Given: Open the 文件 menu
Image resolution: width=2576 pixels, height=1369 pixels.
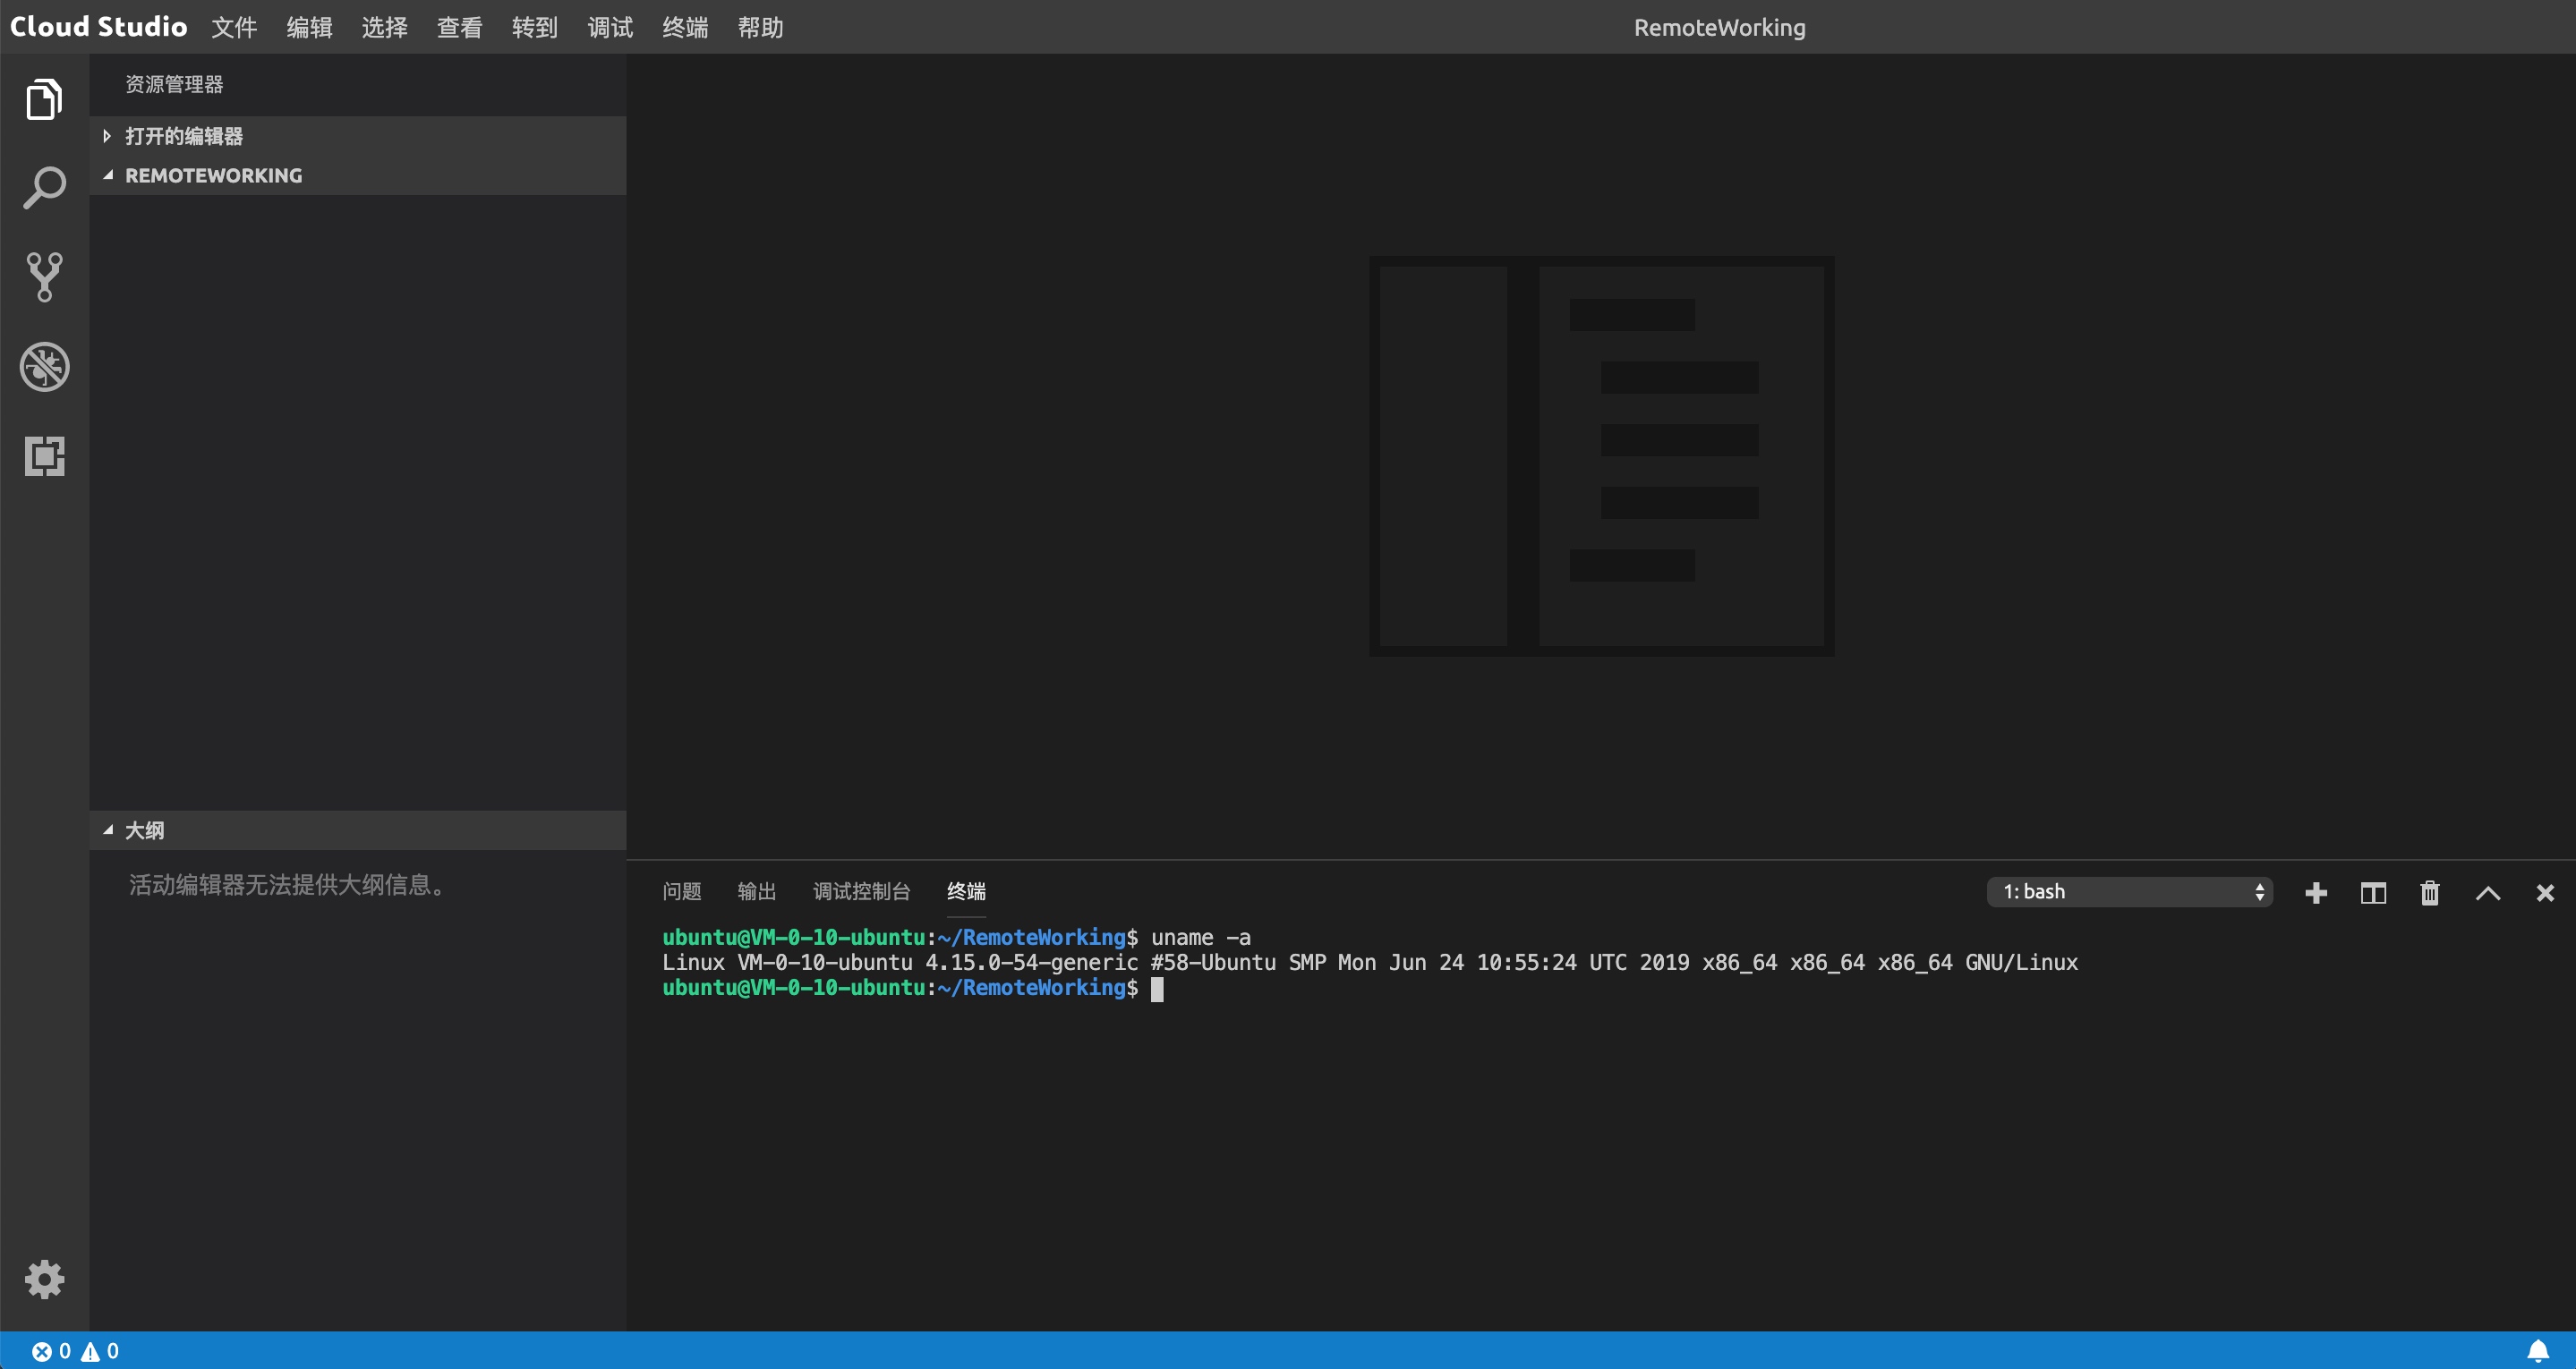Looking at the screenshot, I should [234, 27].
